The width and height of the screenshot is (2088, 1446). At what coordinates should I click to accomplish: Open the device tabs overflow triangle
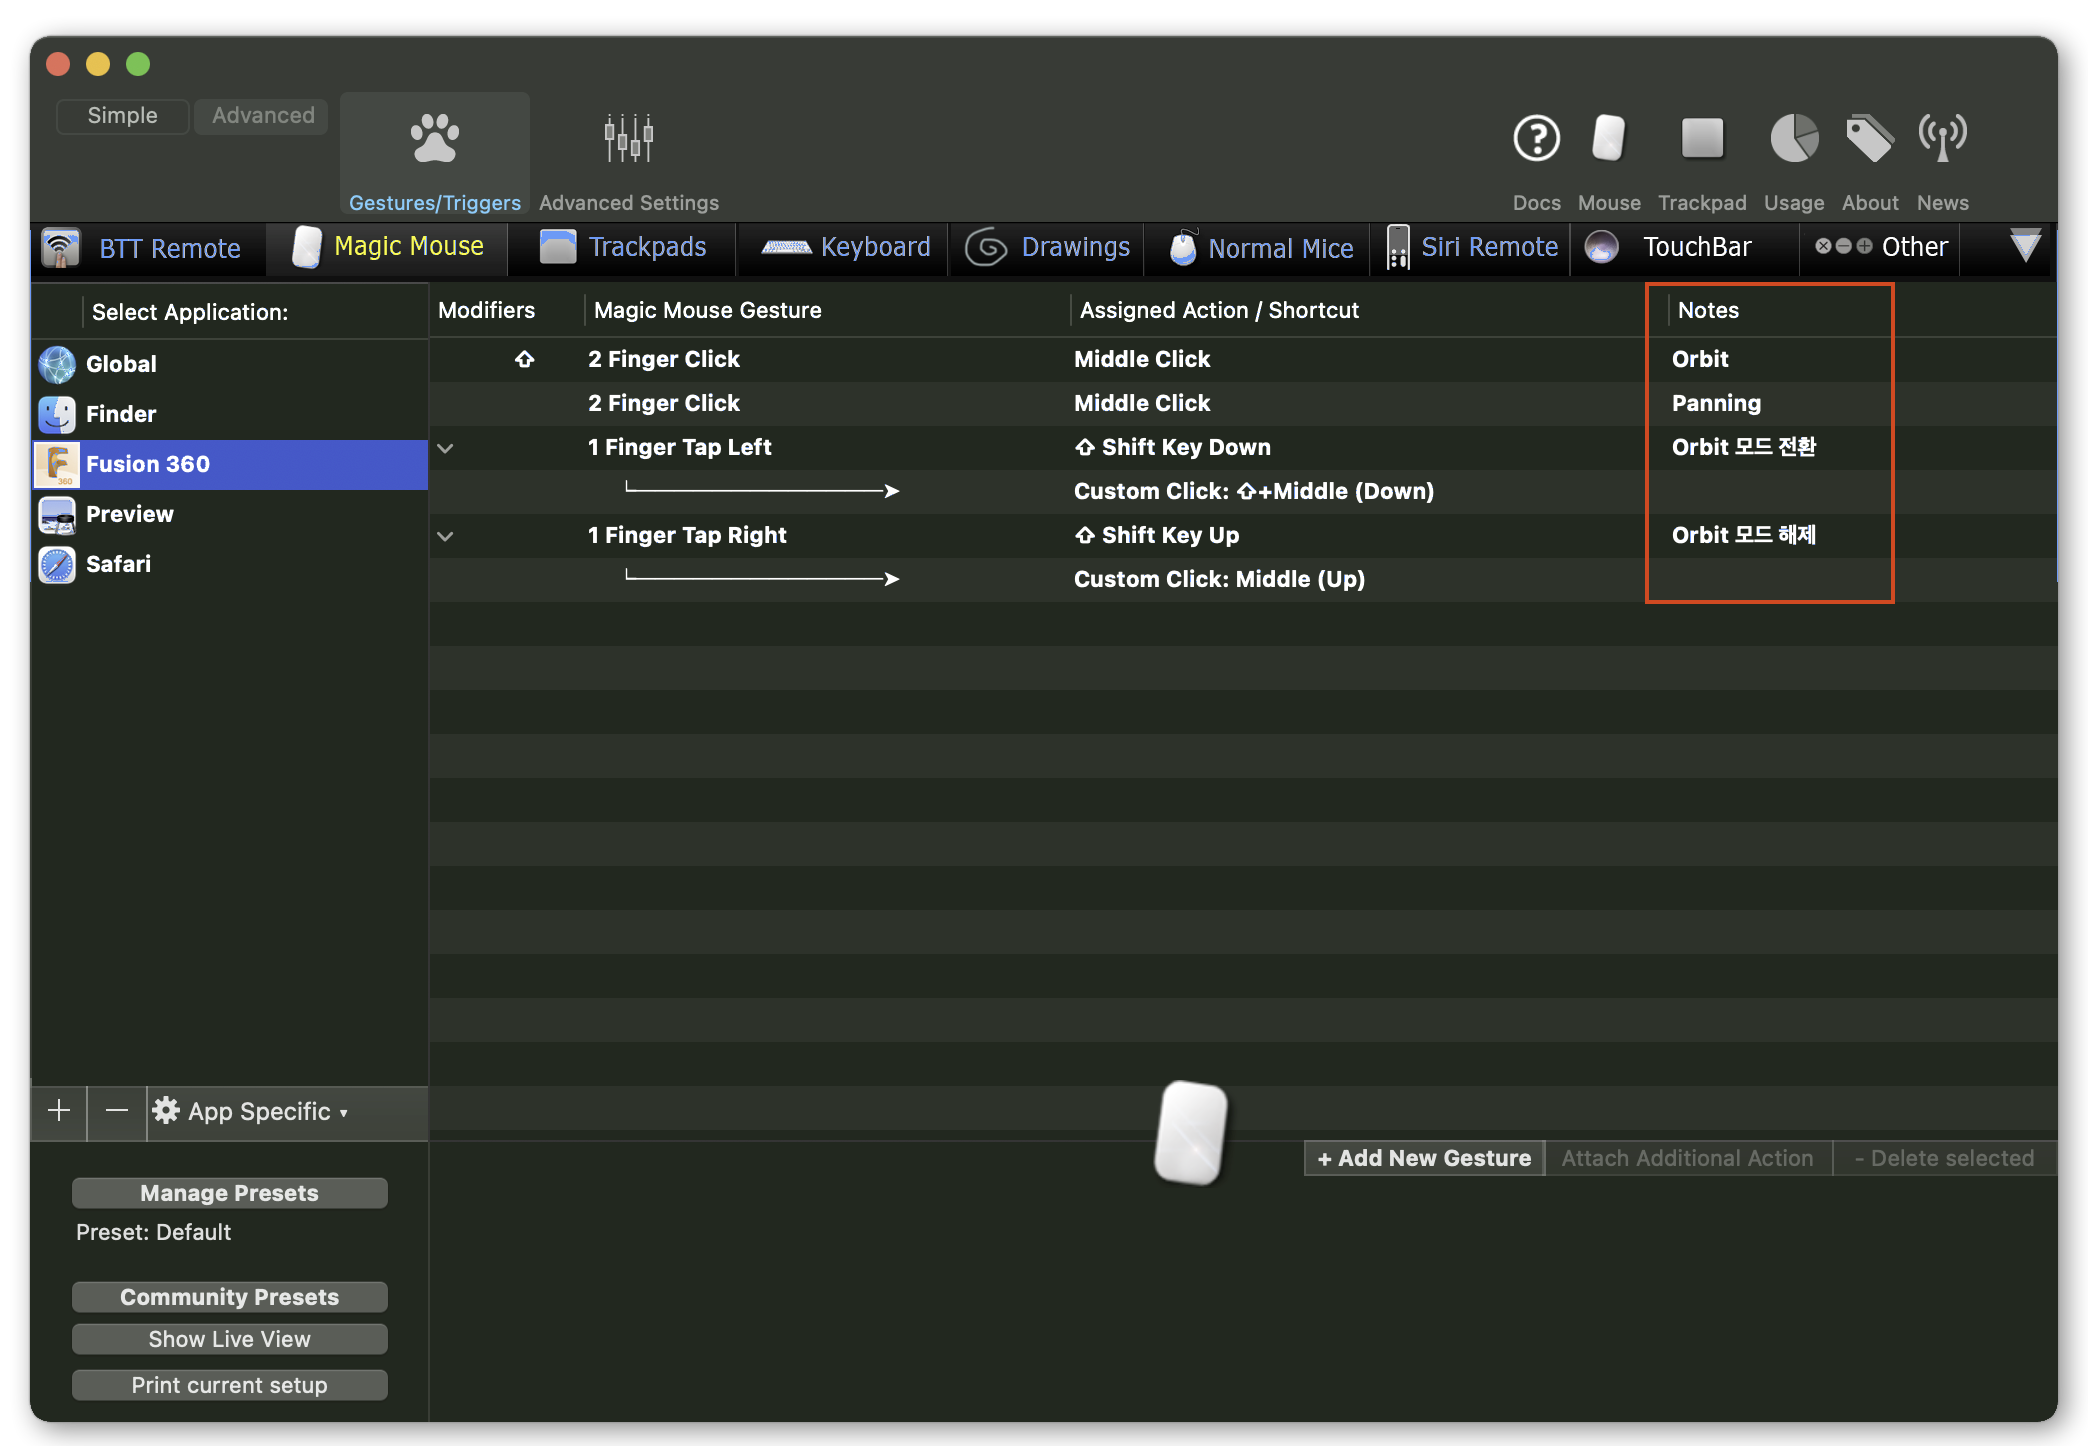coord(2025,246)
